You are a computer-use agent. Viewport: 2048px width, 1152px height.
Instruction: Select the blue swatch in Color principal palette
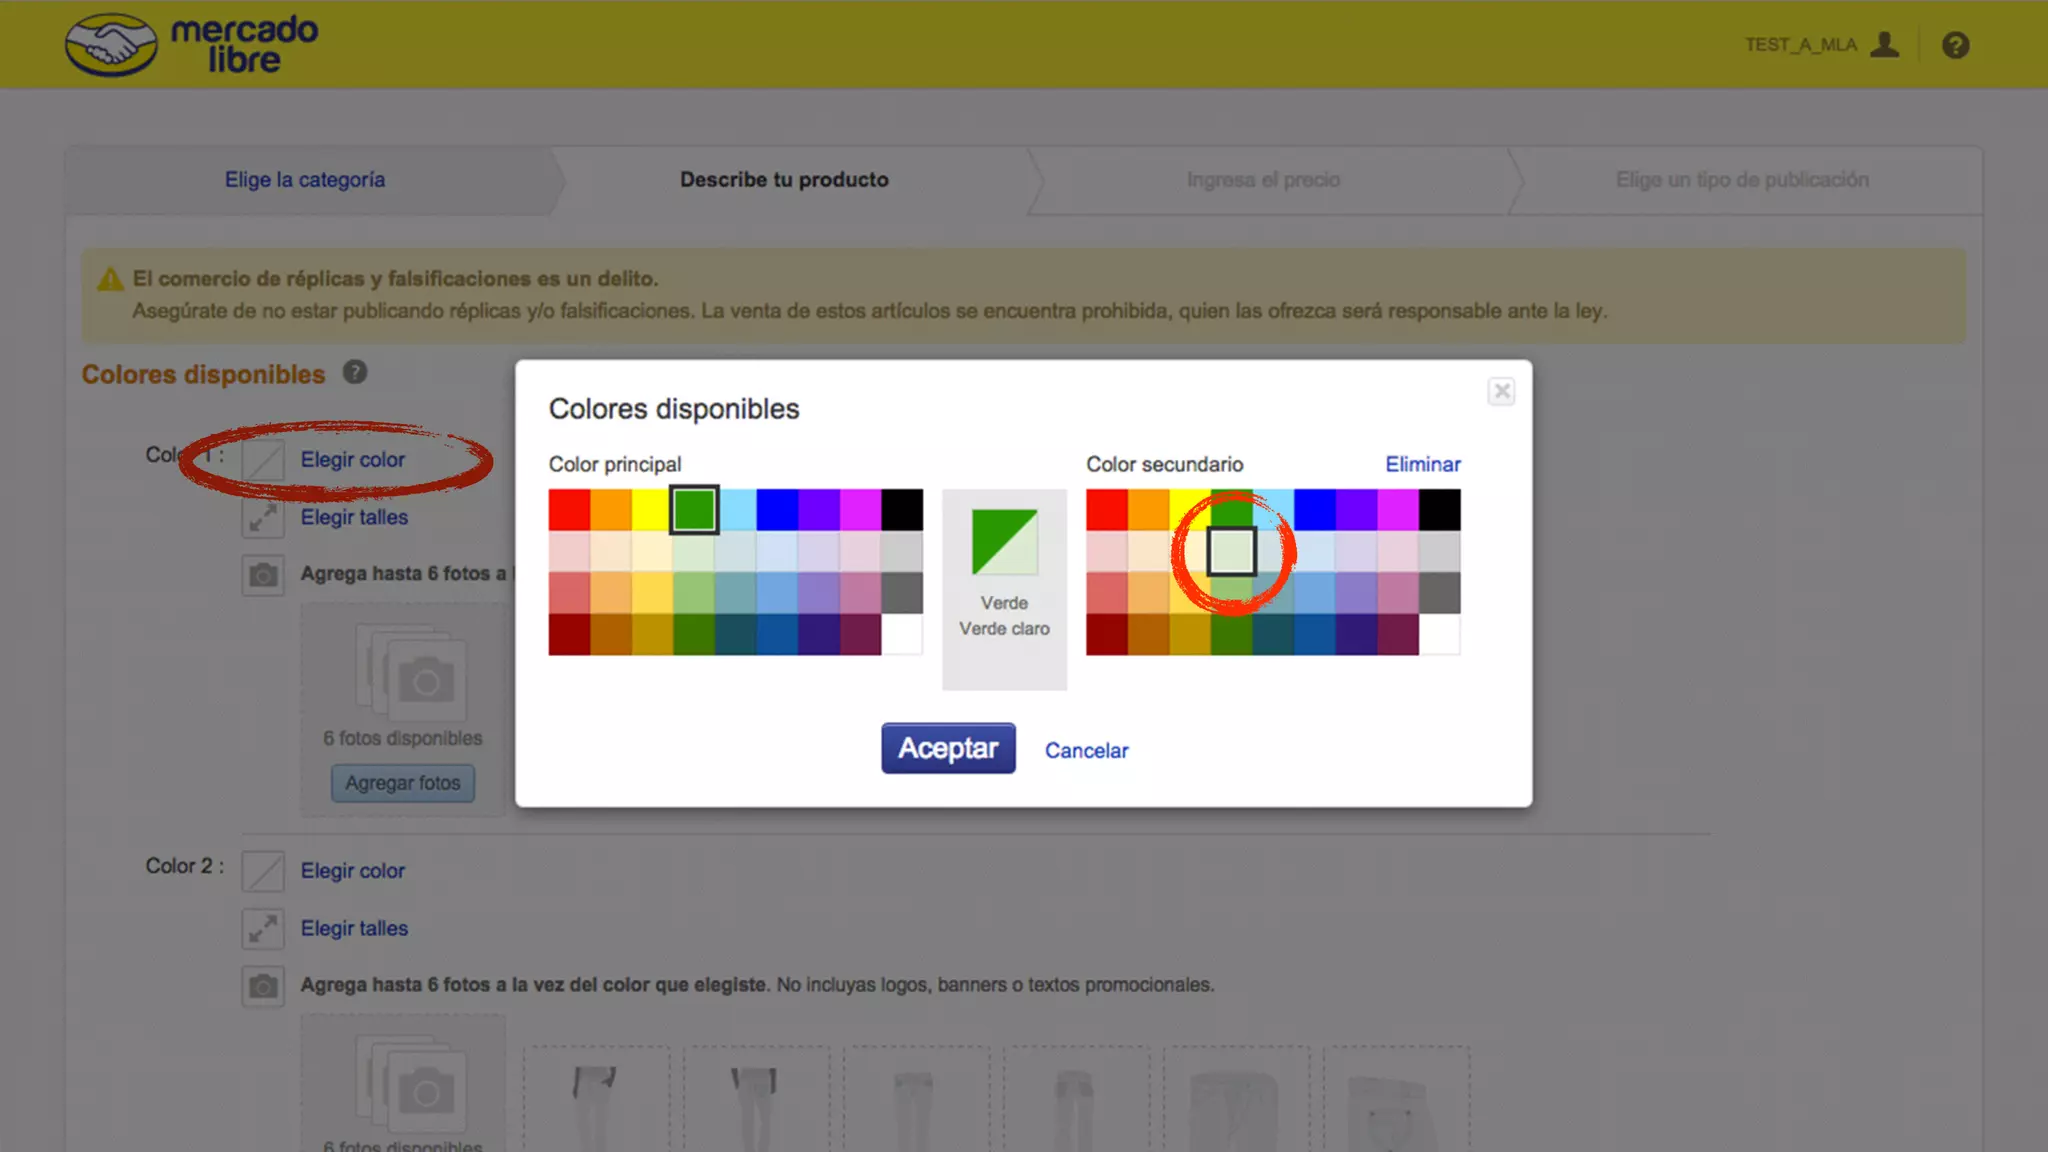tap(776, 510)
